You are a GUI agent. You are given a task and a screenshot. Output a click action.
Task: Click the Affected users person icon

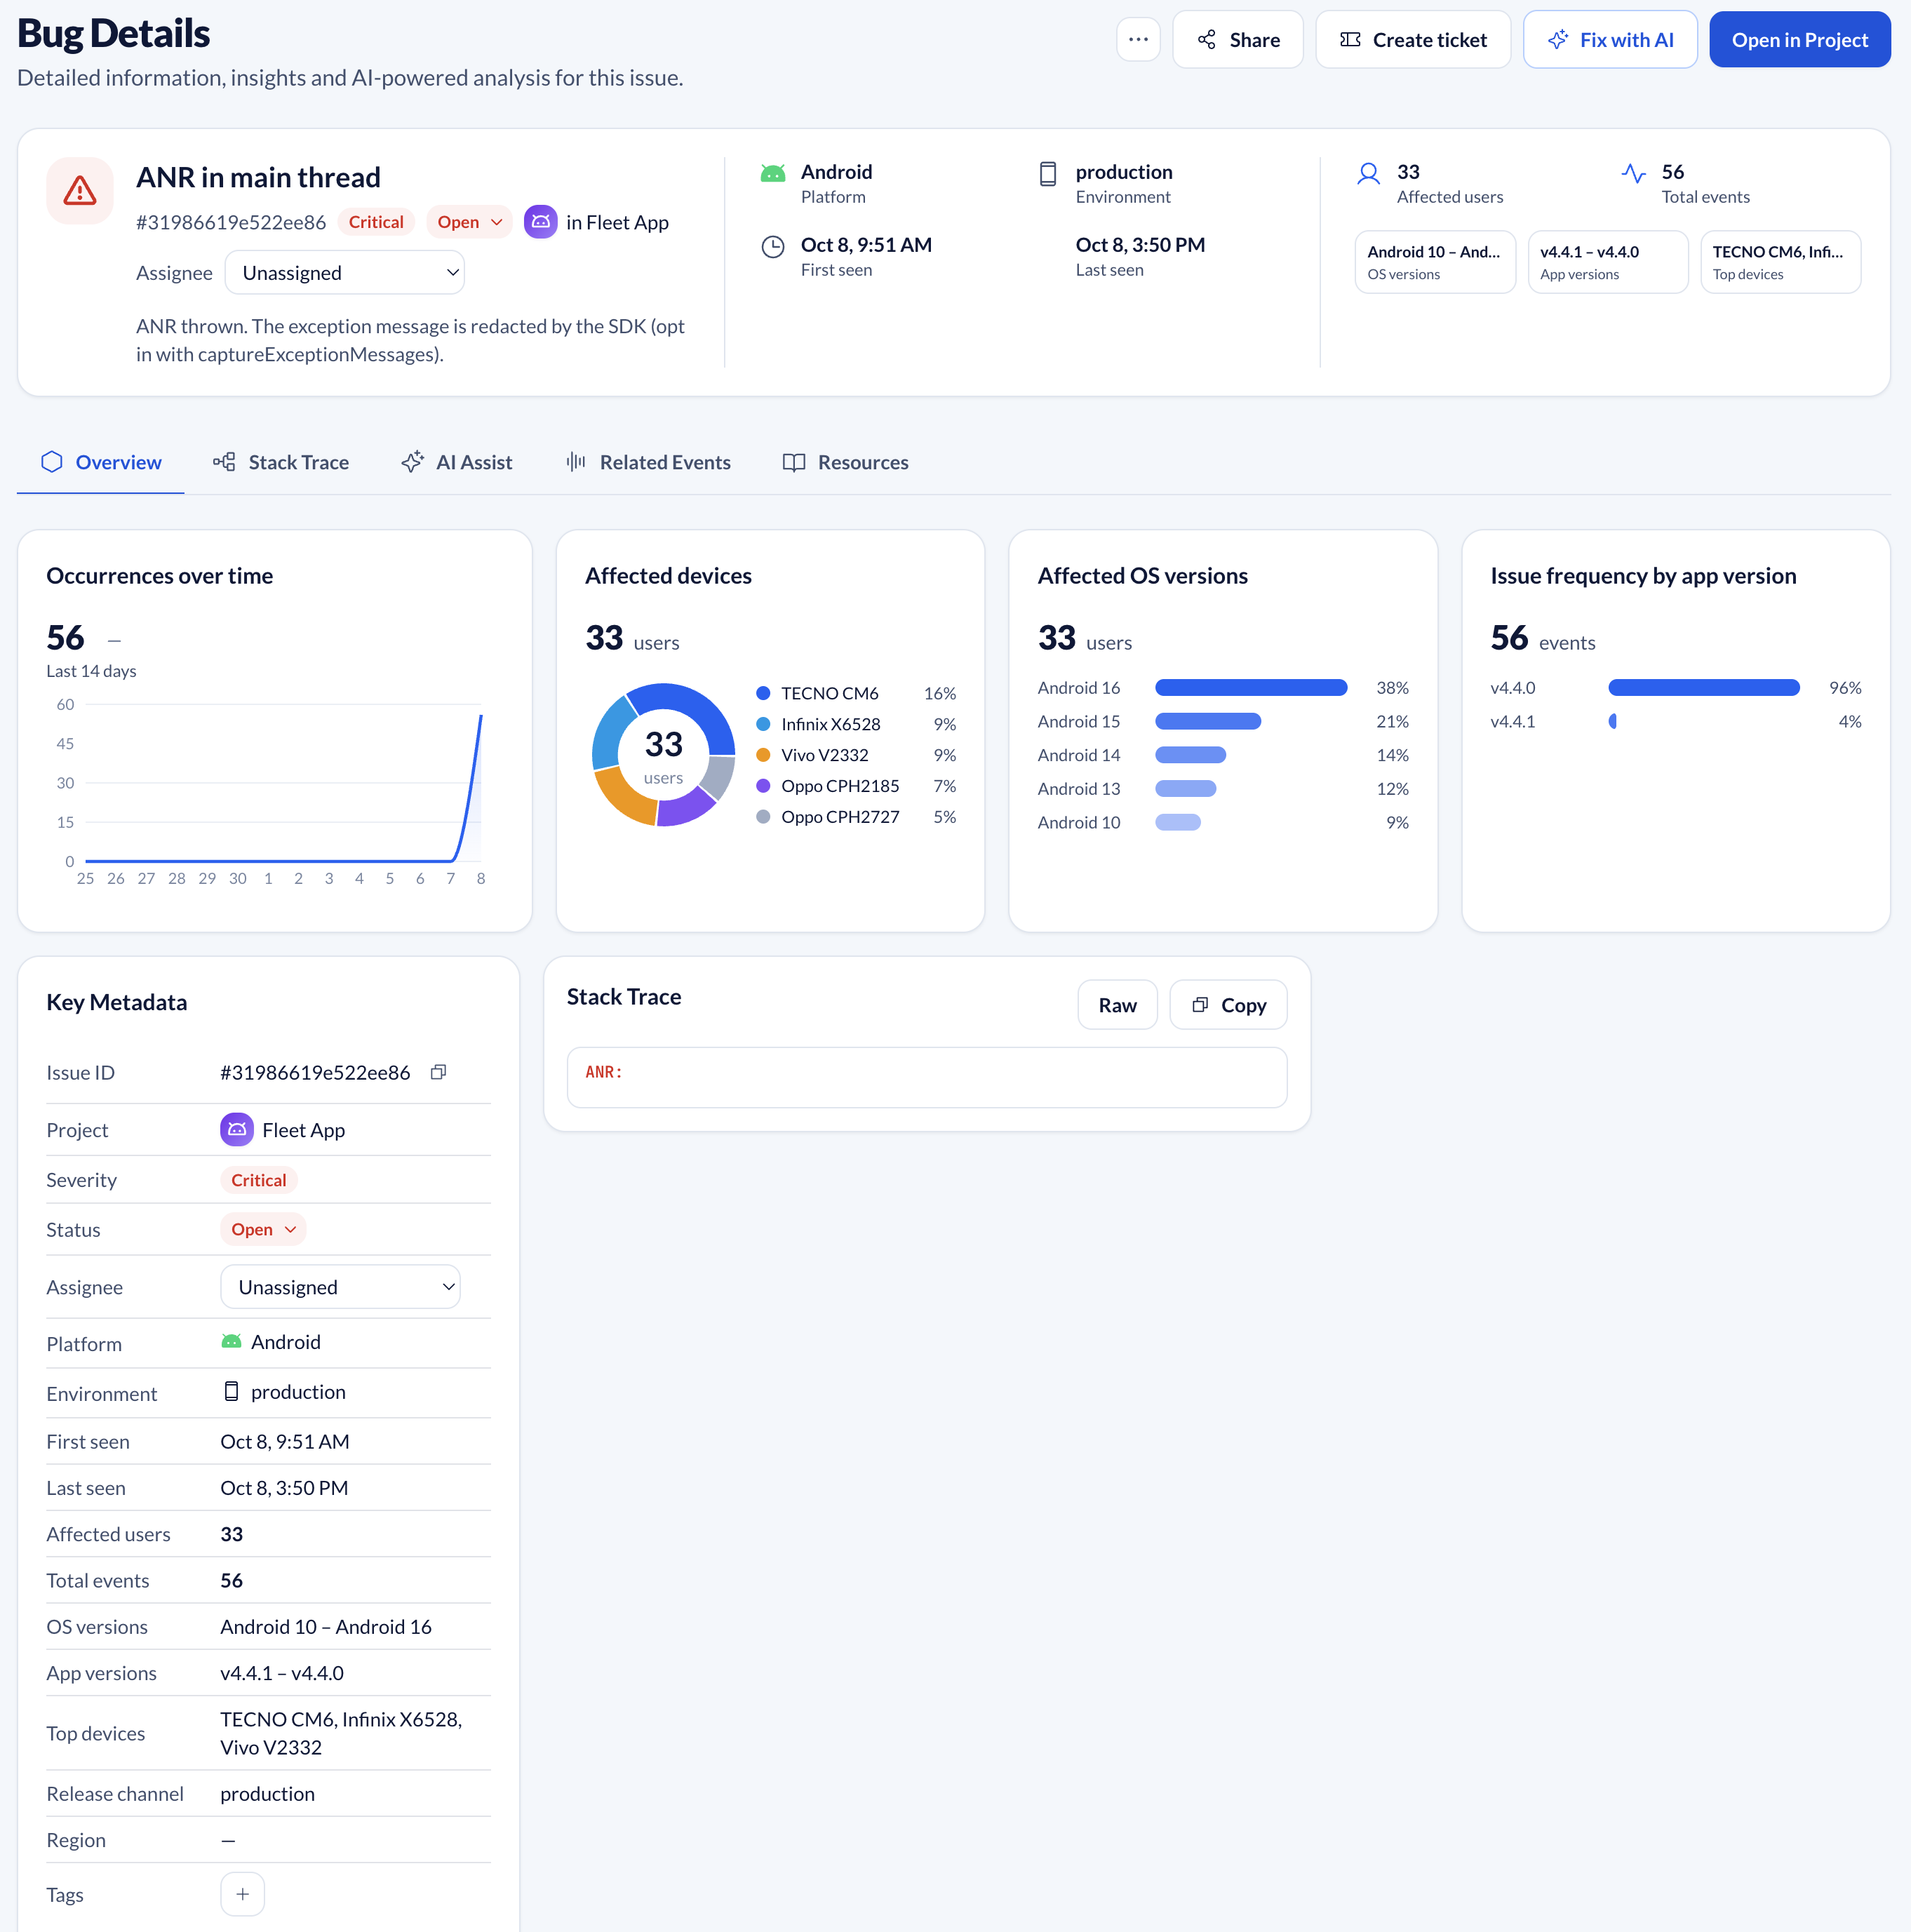(1368, 174)
